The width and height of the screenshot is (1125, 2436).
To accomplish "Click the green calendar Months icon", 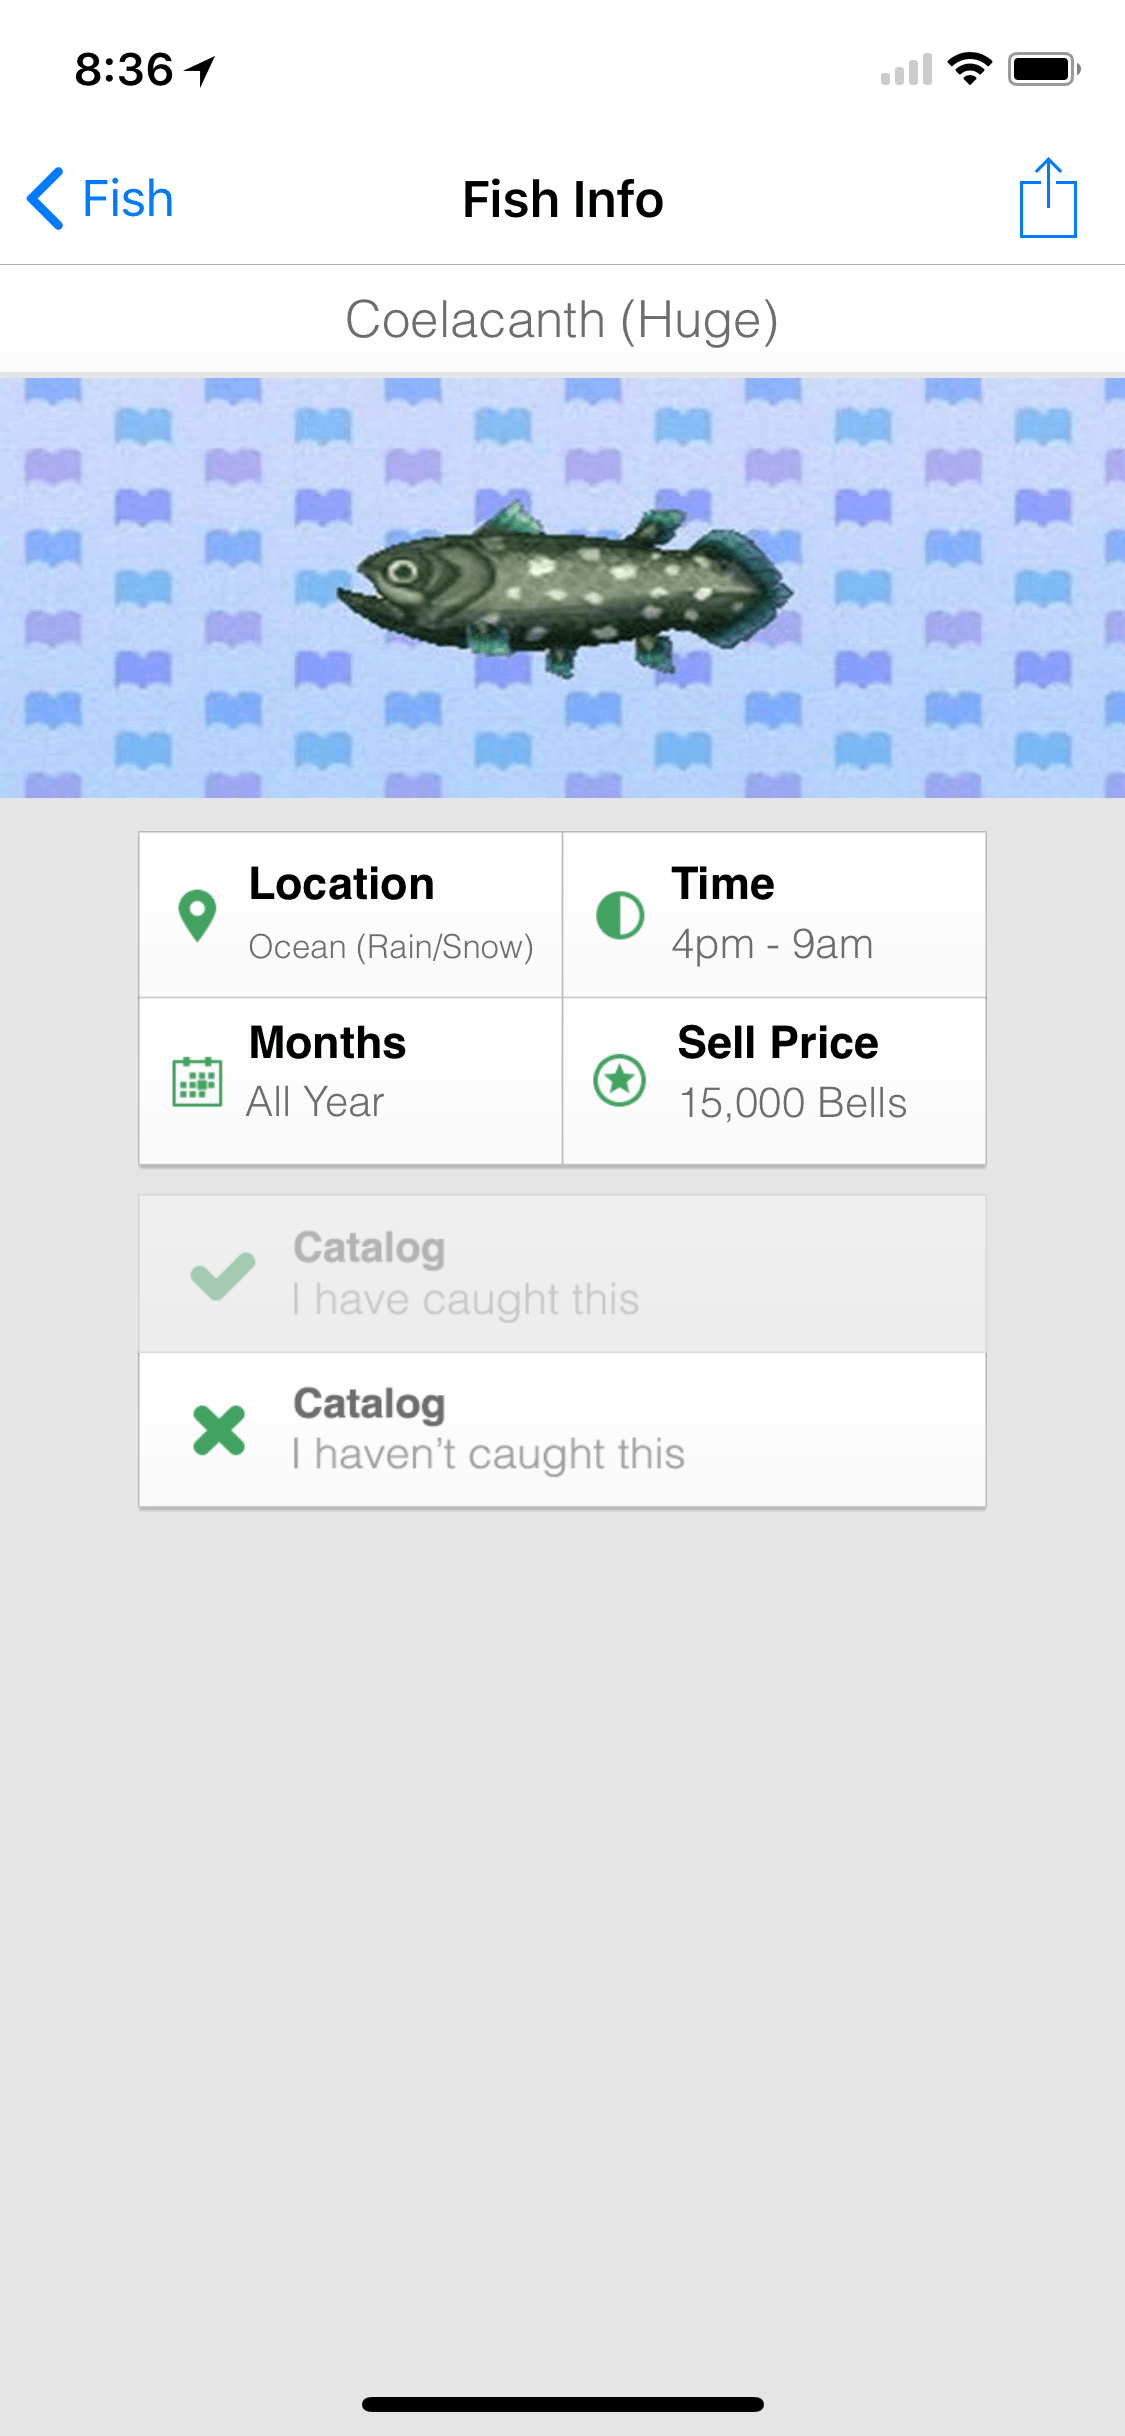I will [x=197, y=1081].
